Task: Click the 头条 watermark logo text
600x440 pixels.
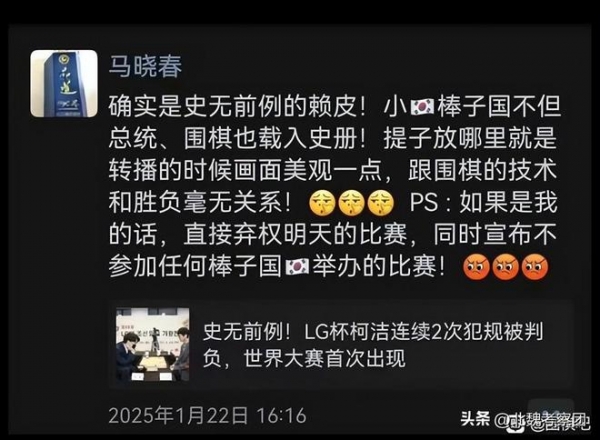Action: coord(475,418)
